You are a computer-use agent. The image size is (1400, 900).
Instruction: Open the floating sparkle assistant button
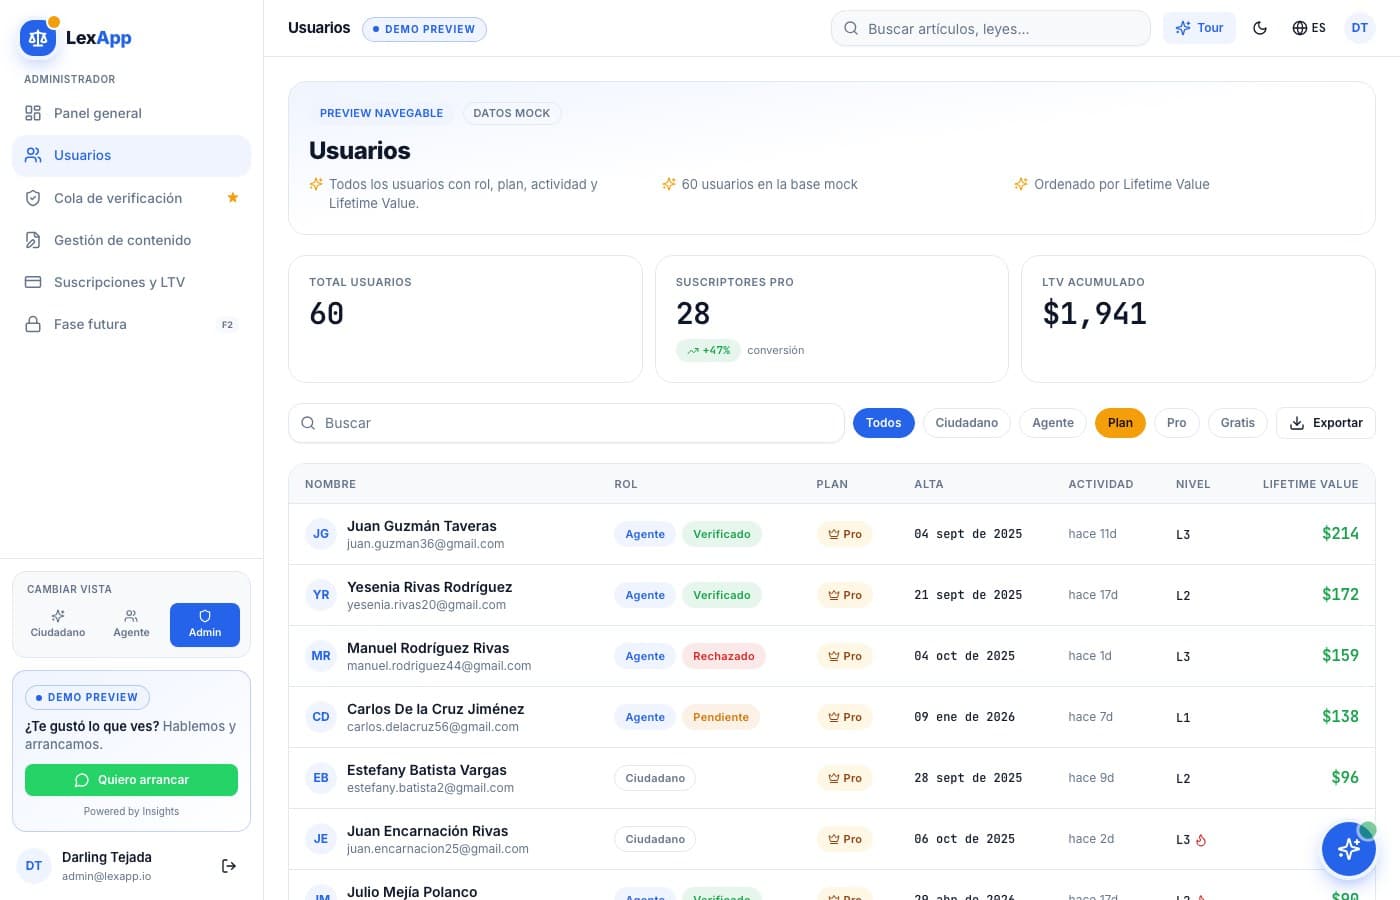(x=1348, y=849)
